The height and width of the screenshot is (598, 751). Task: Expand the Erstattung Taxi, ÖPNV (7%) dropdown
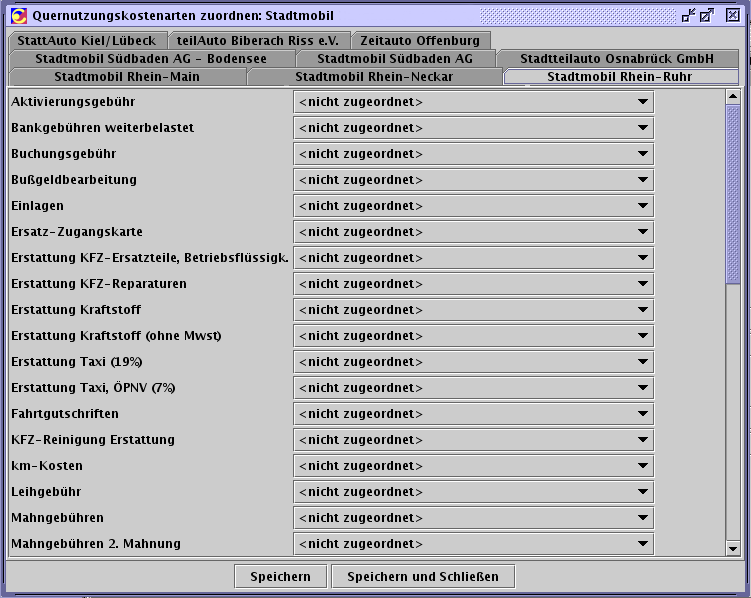click(473, 388)
